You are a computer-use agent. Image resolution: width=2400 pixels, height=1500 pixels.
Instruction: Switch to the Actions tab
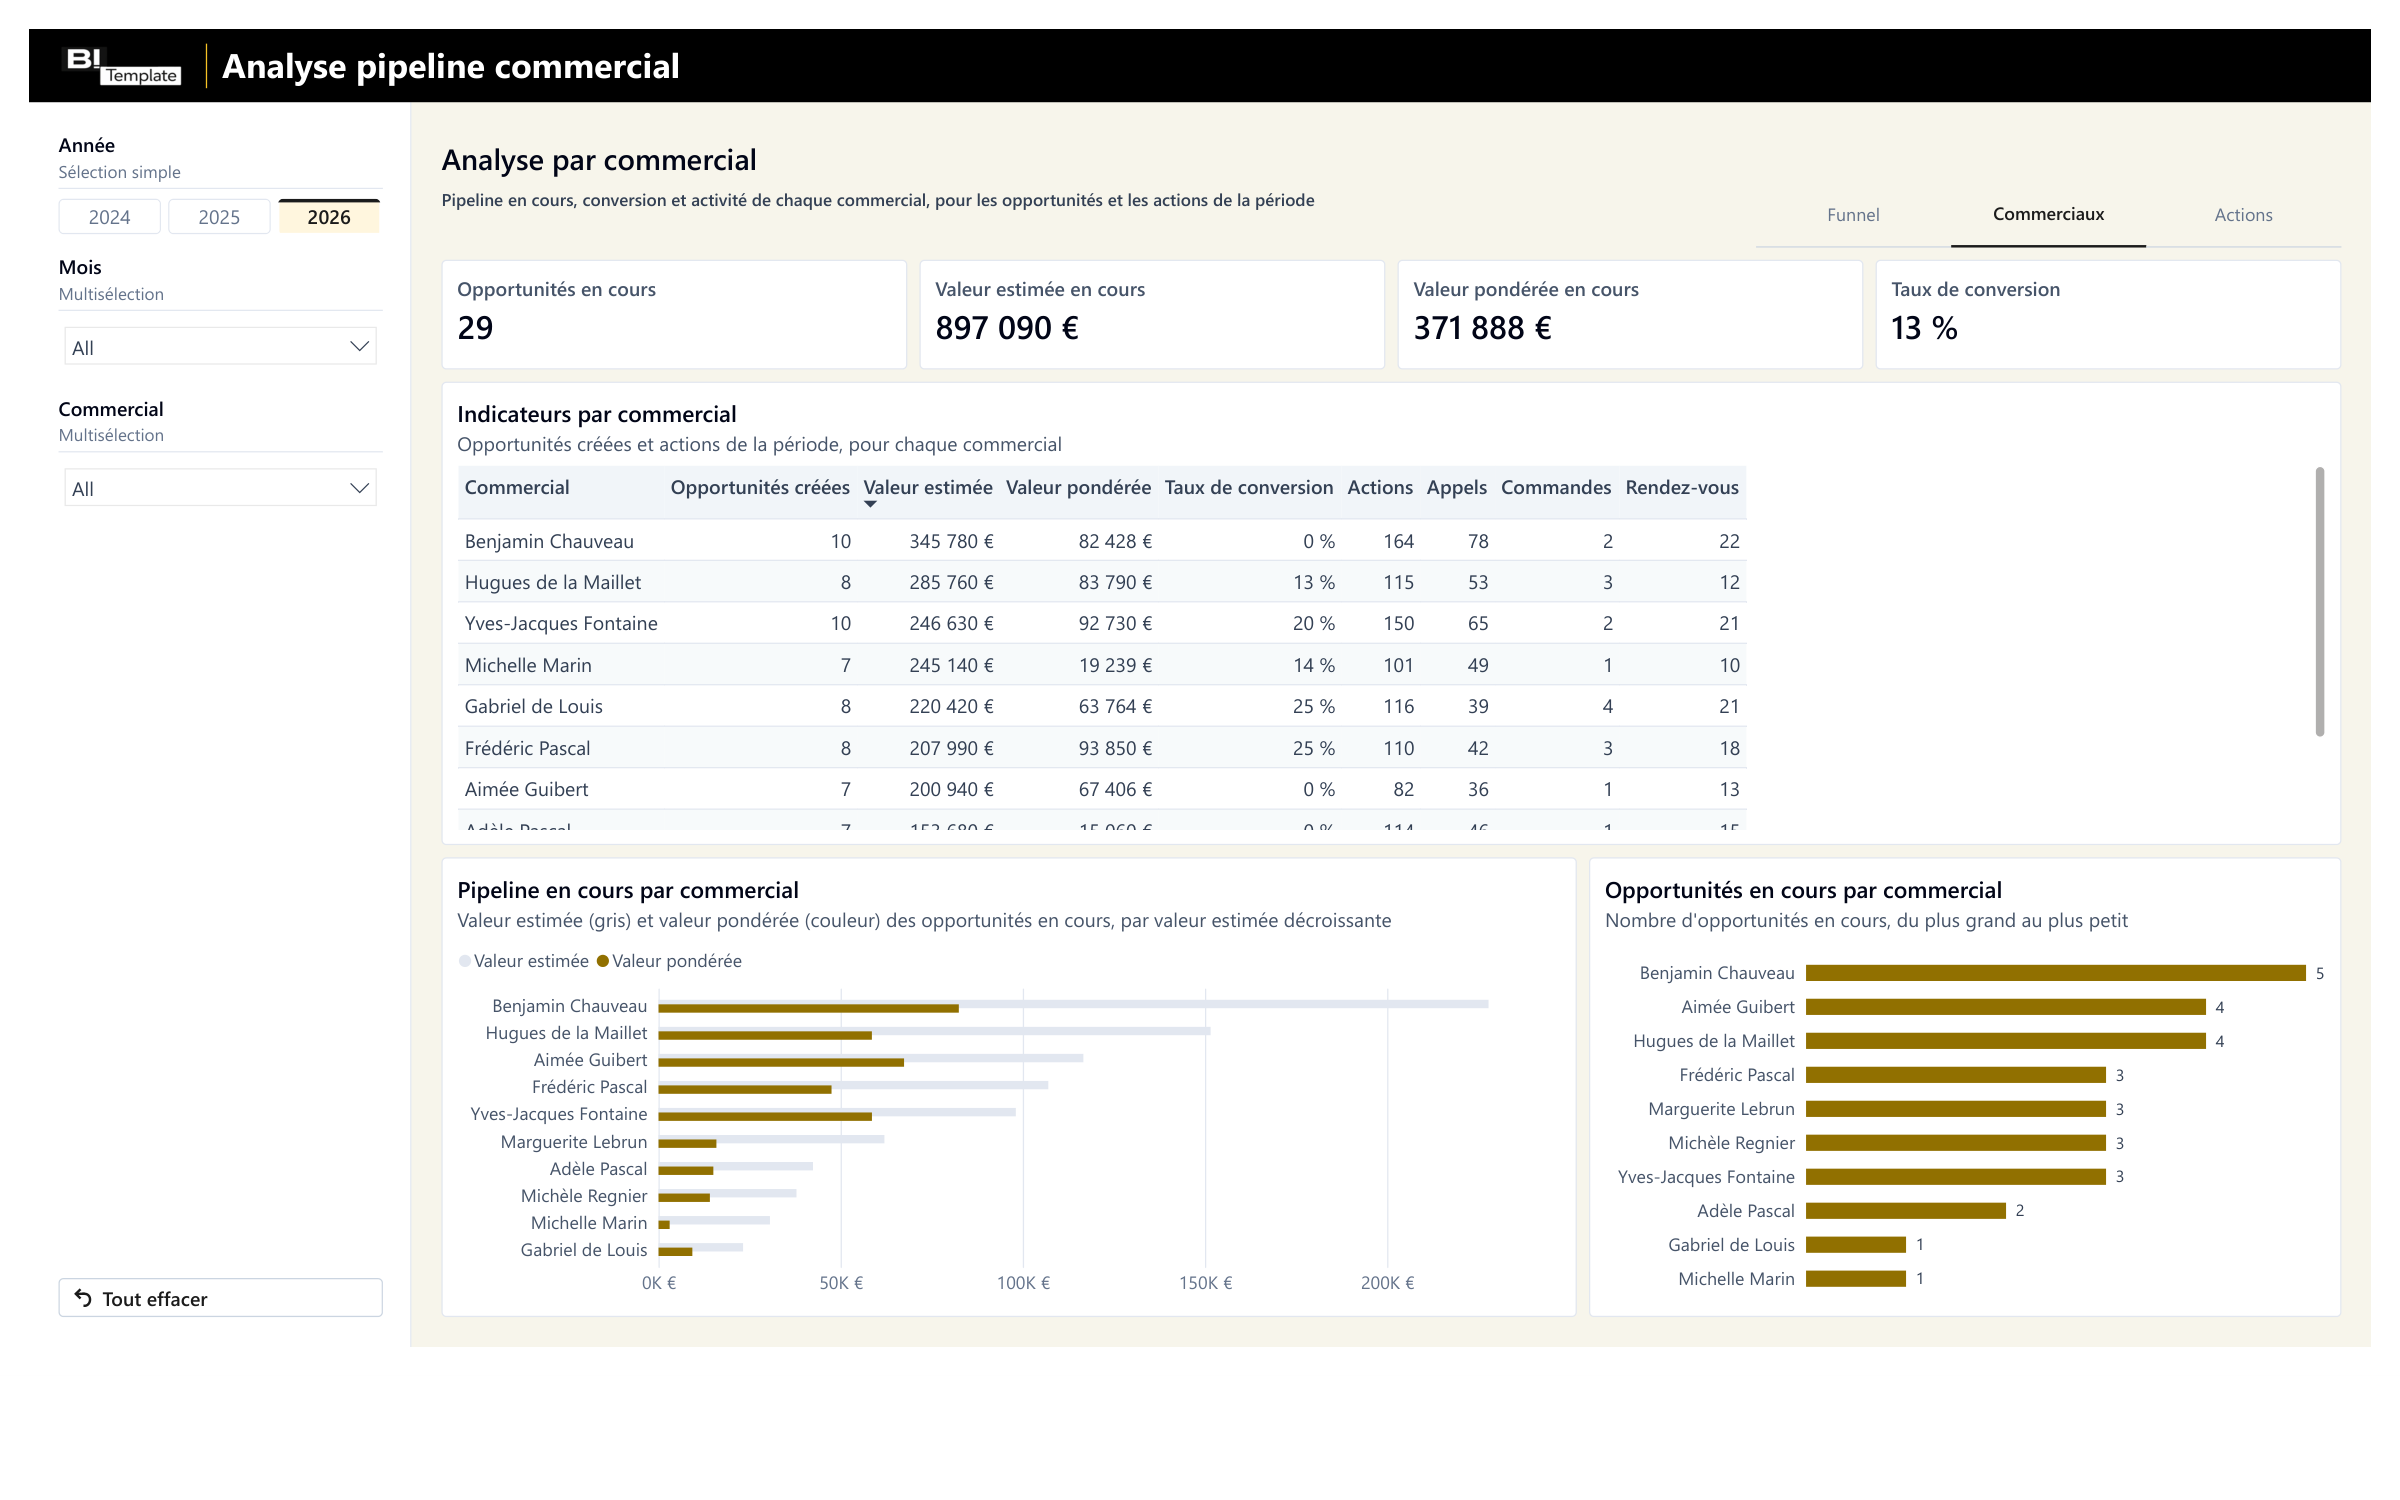(x=2243, y=215)
